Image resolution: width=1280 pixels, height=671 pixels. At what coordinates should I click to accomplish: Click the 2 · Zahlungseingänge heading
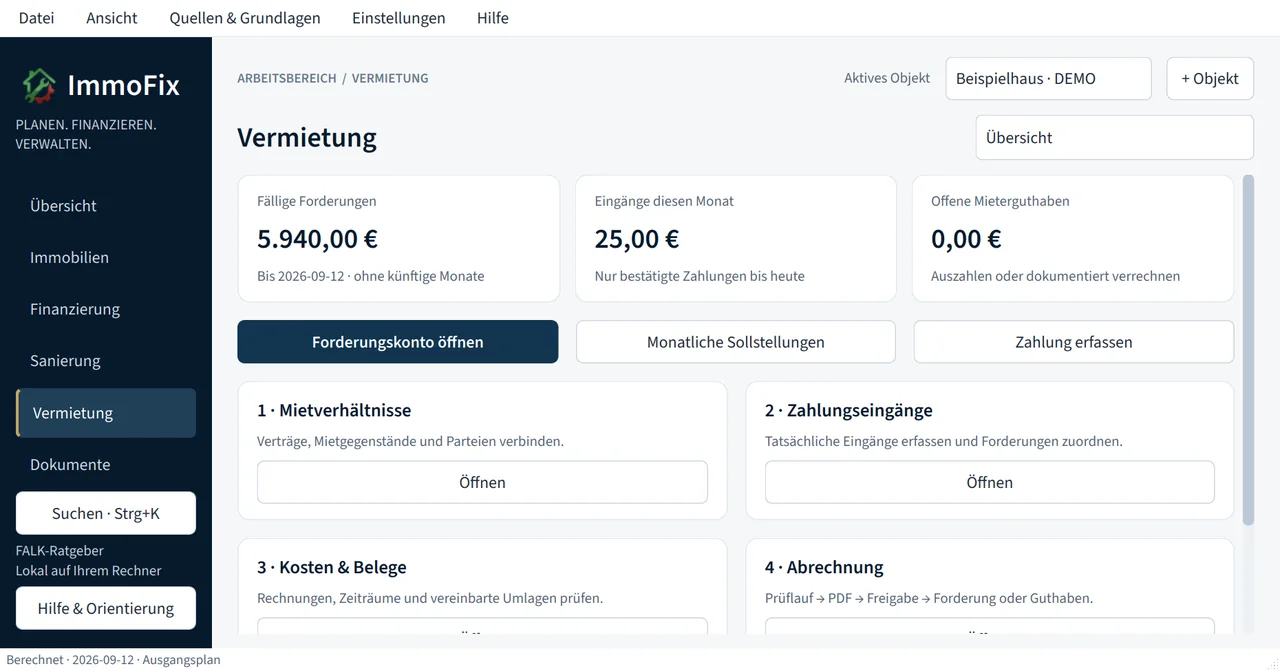849,410
